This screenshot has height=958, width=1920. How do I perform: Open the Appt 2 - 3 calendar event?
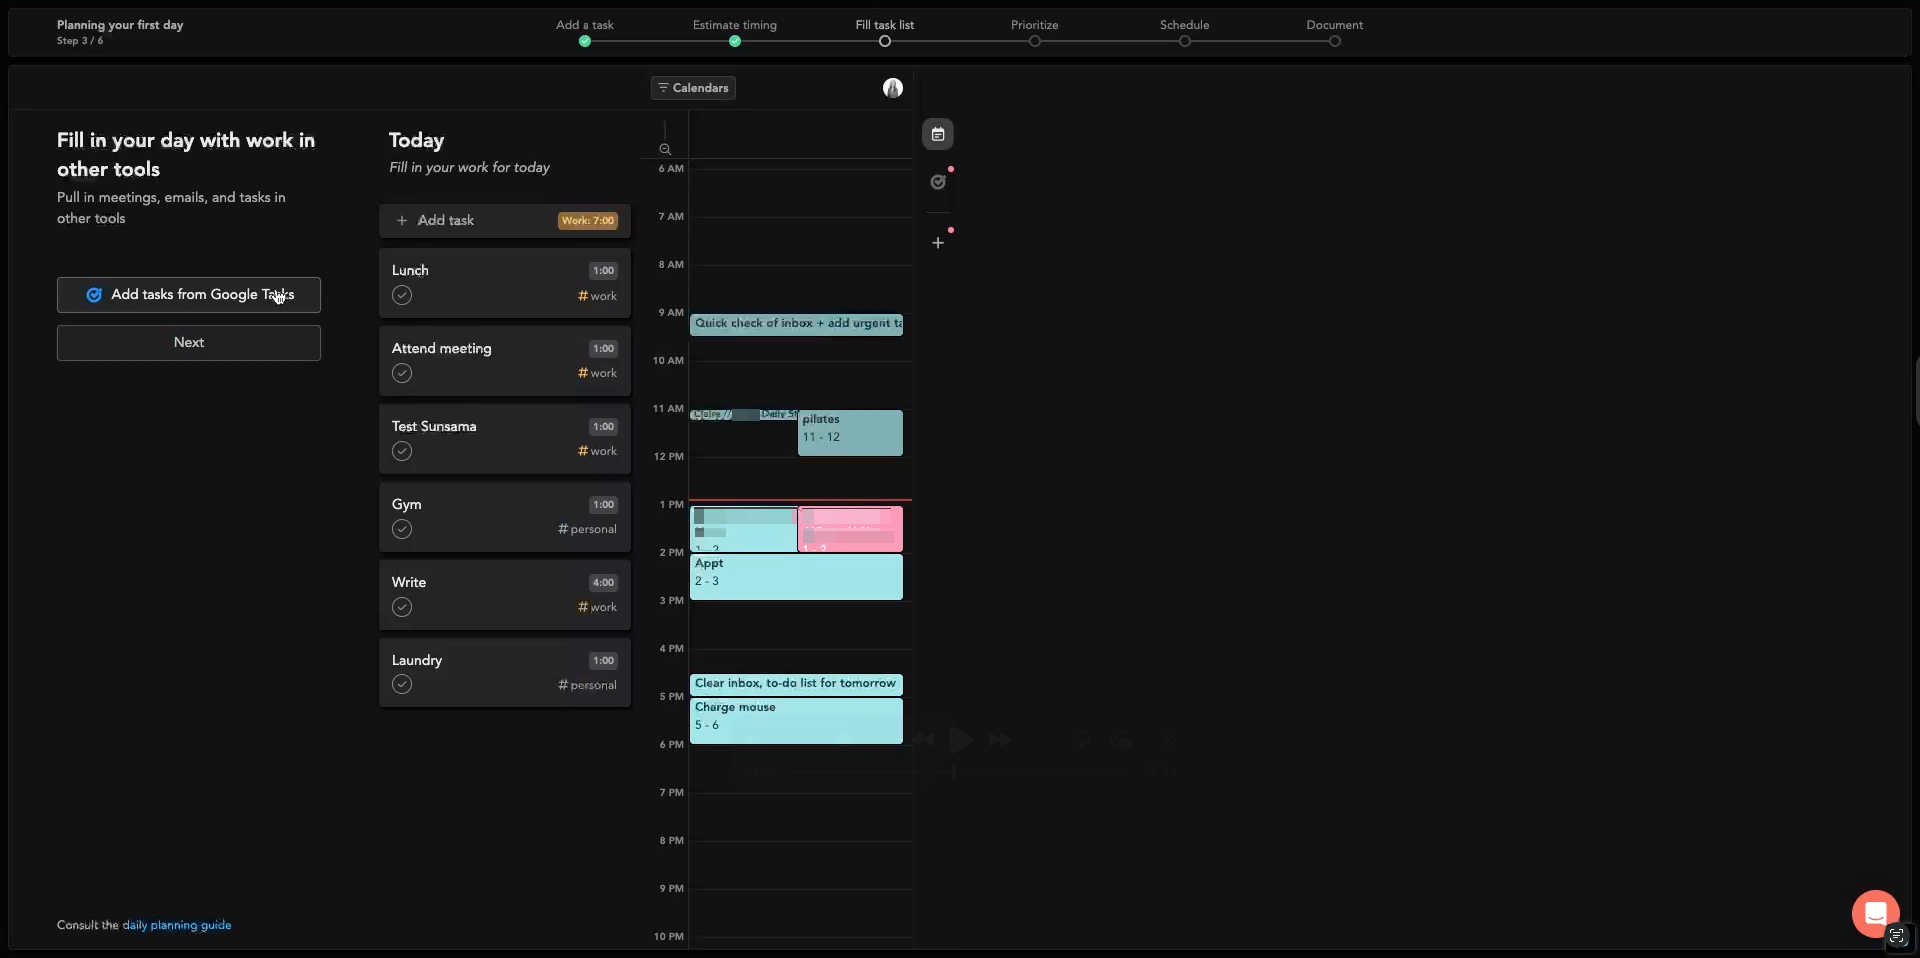pos(796,577)
